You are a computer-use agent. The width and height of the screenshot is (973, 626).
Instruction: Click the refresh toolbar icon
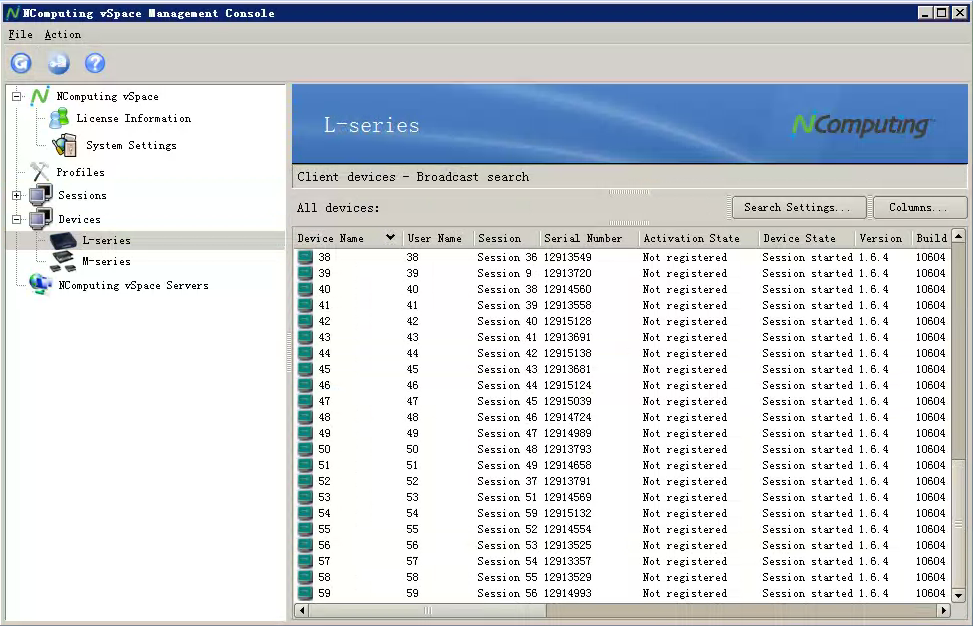click(21, 63)
